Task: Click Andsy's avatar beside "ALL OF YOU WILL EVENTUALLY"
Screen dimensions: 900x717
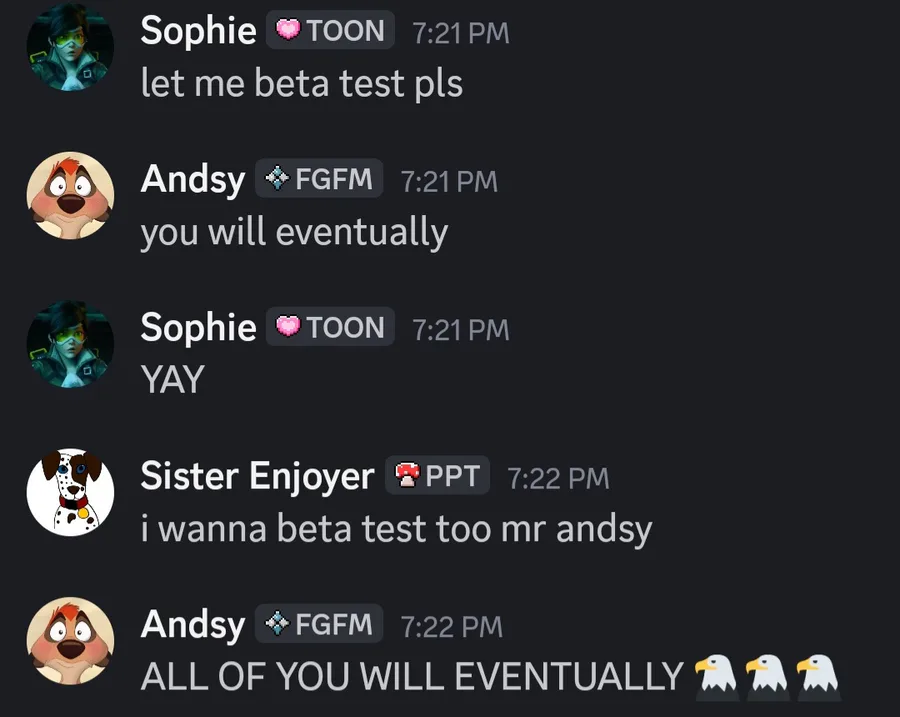Action: [x=70, y=641]
